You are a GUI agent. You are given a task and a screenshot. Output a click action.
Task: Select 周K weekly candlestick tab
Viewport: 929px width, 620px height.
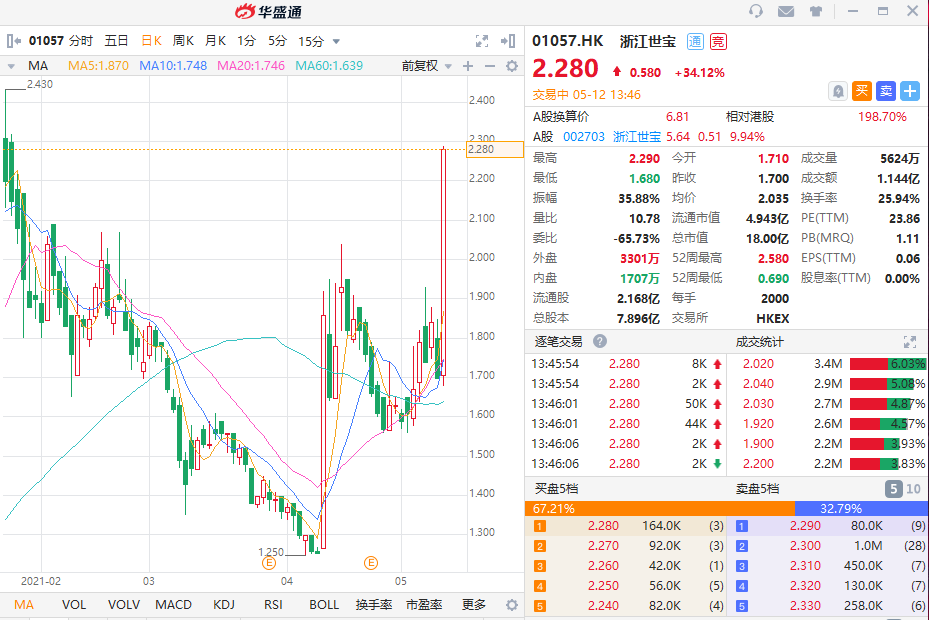coord(183,41)
